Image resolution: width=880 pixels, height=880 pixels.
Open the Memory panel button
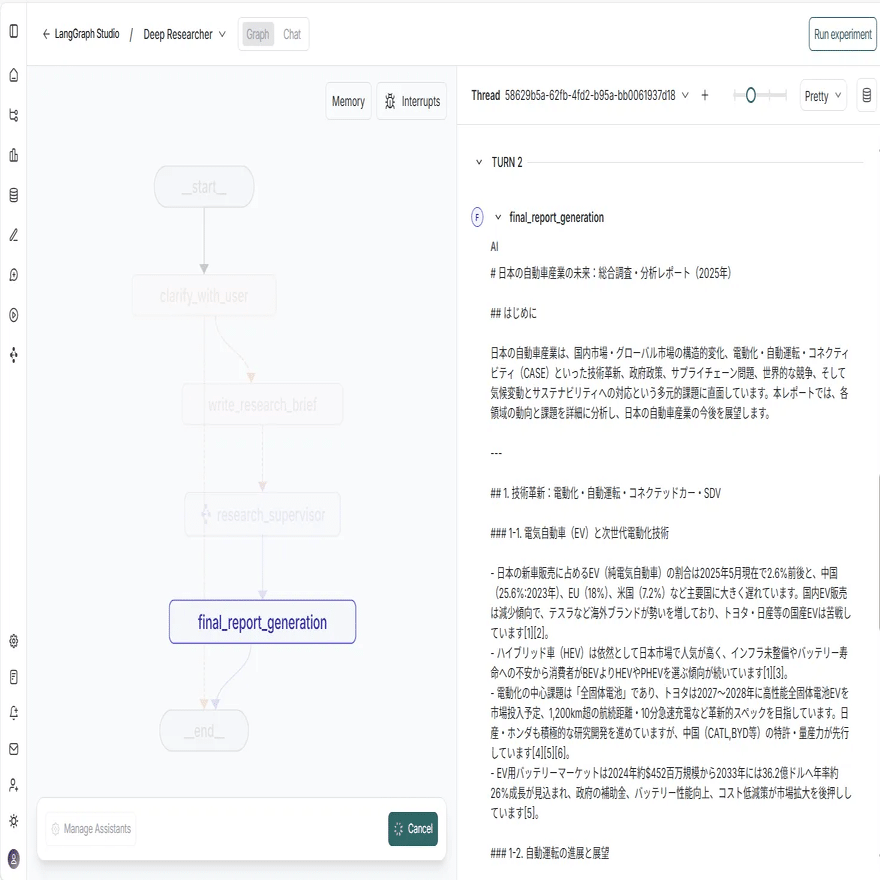[x=348, y=101]
